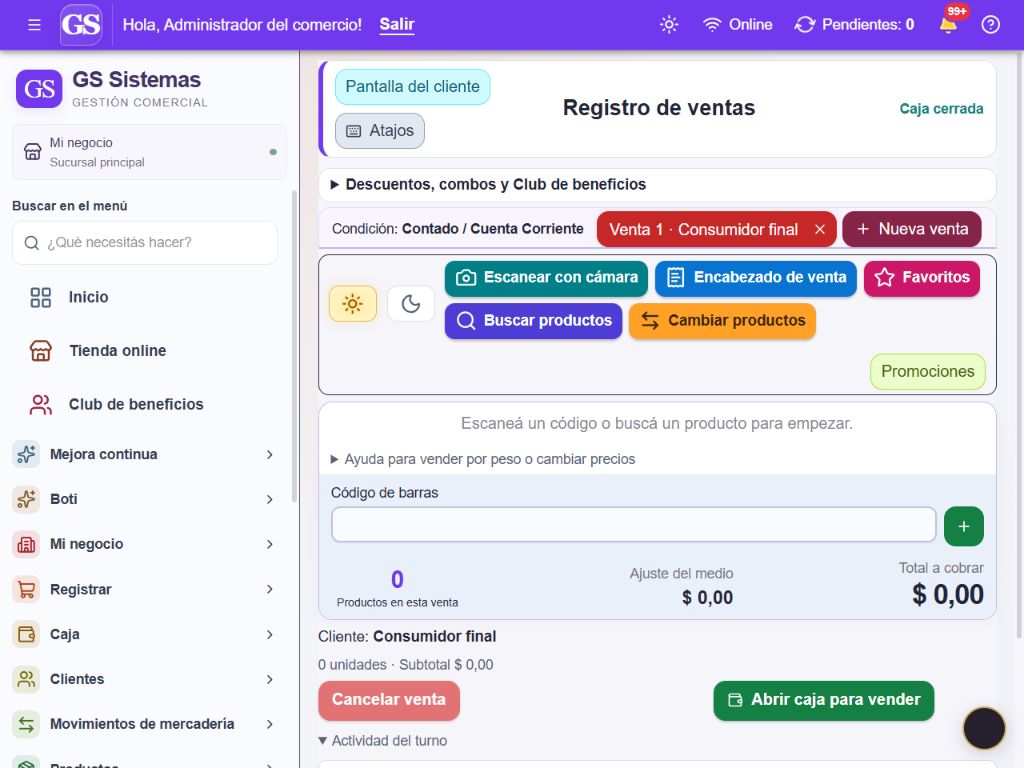Click the green plus add button
Image resolution: width=1024 pixels, height=768 pixels.
click(964, 526)
